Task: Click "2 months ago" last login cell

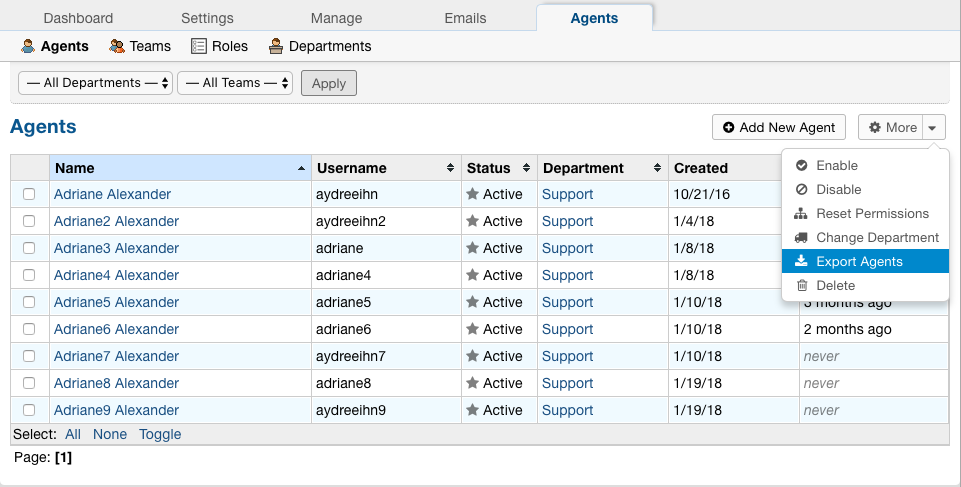Action: [847, 330]
